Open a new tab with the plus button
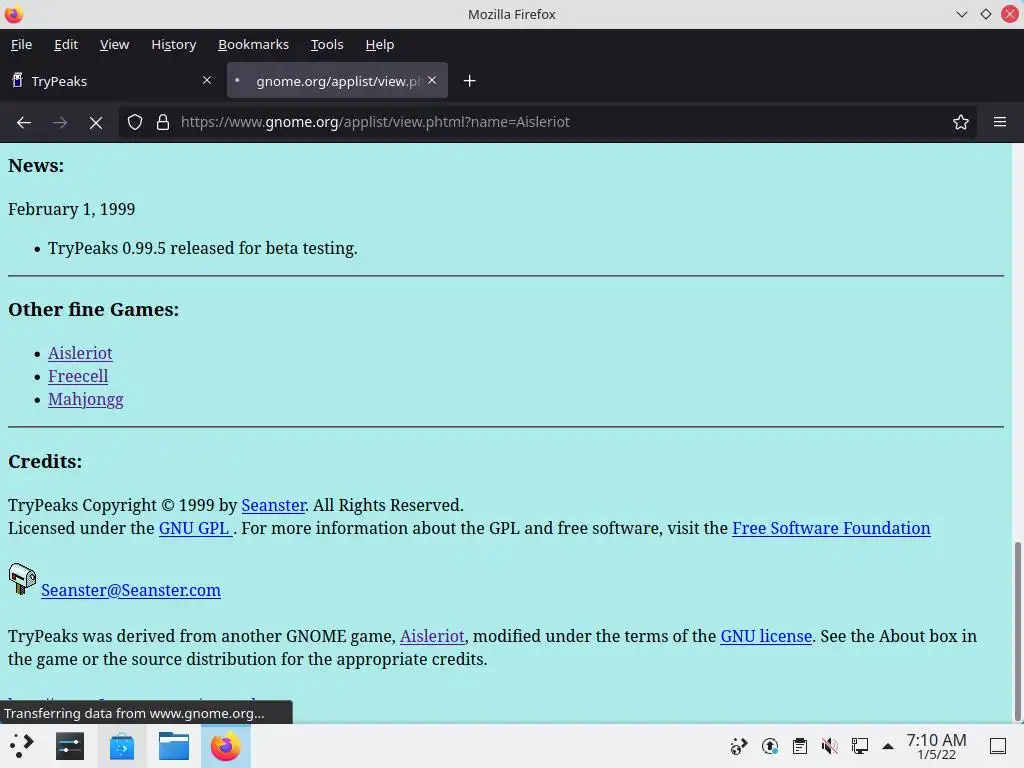The height and width of the screenshot is (768, 1024). coord(470,81)
